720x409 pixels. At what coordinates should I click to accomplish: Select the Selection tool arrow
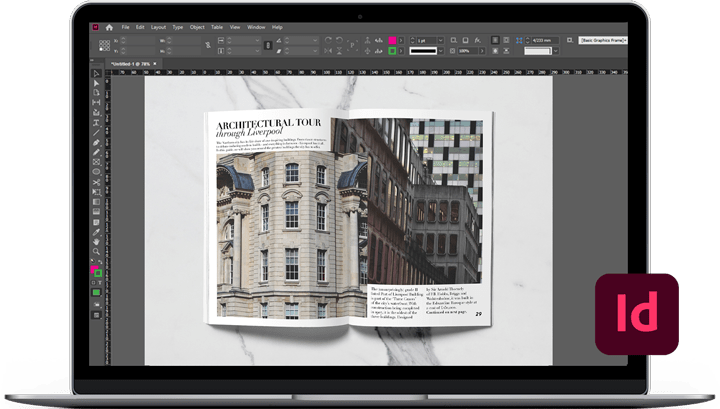click(x=96, y=73)
